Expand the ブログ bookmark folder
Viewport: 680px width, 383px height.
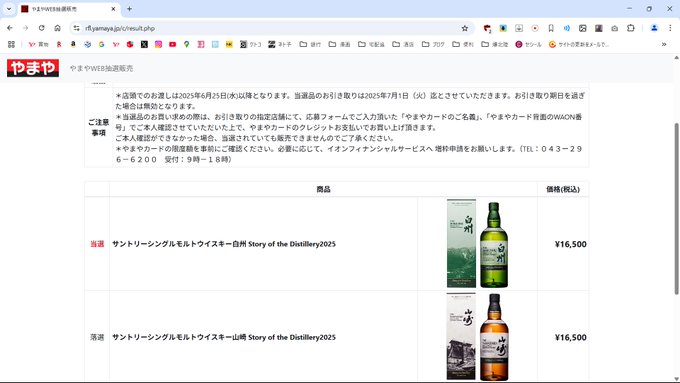pos(433,44)
